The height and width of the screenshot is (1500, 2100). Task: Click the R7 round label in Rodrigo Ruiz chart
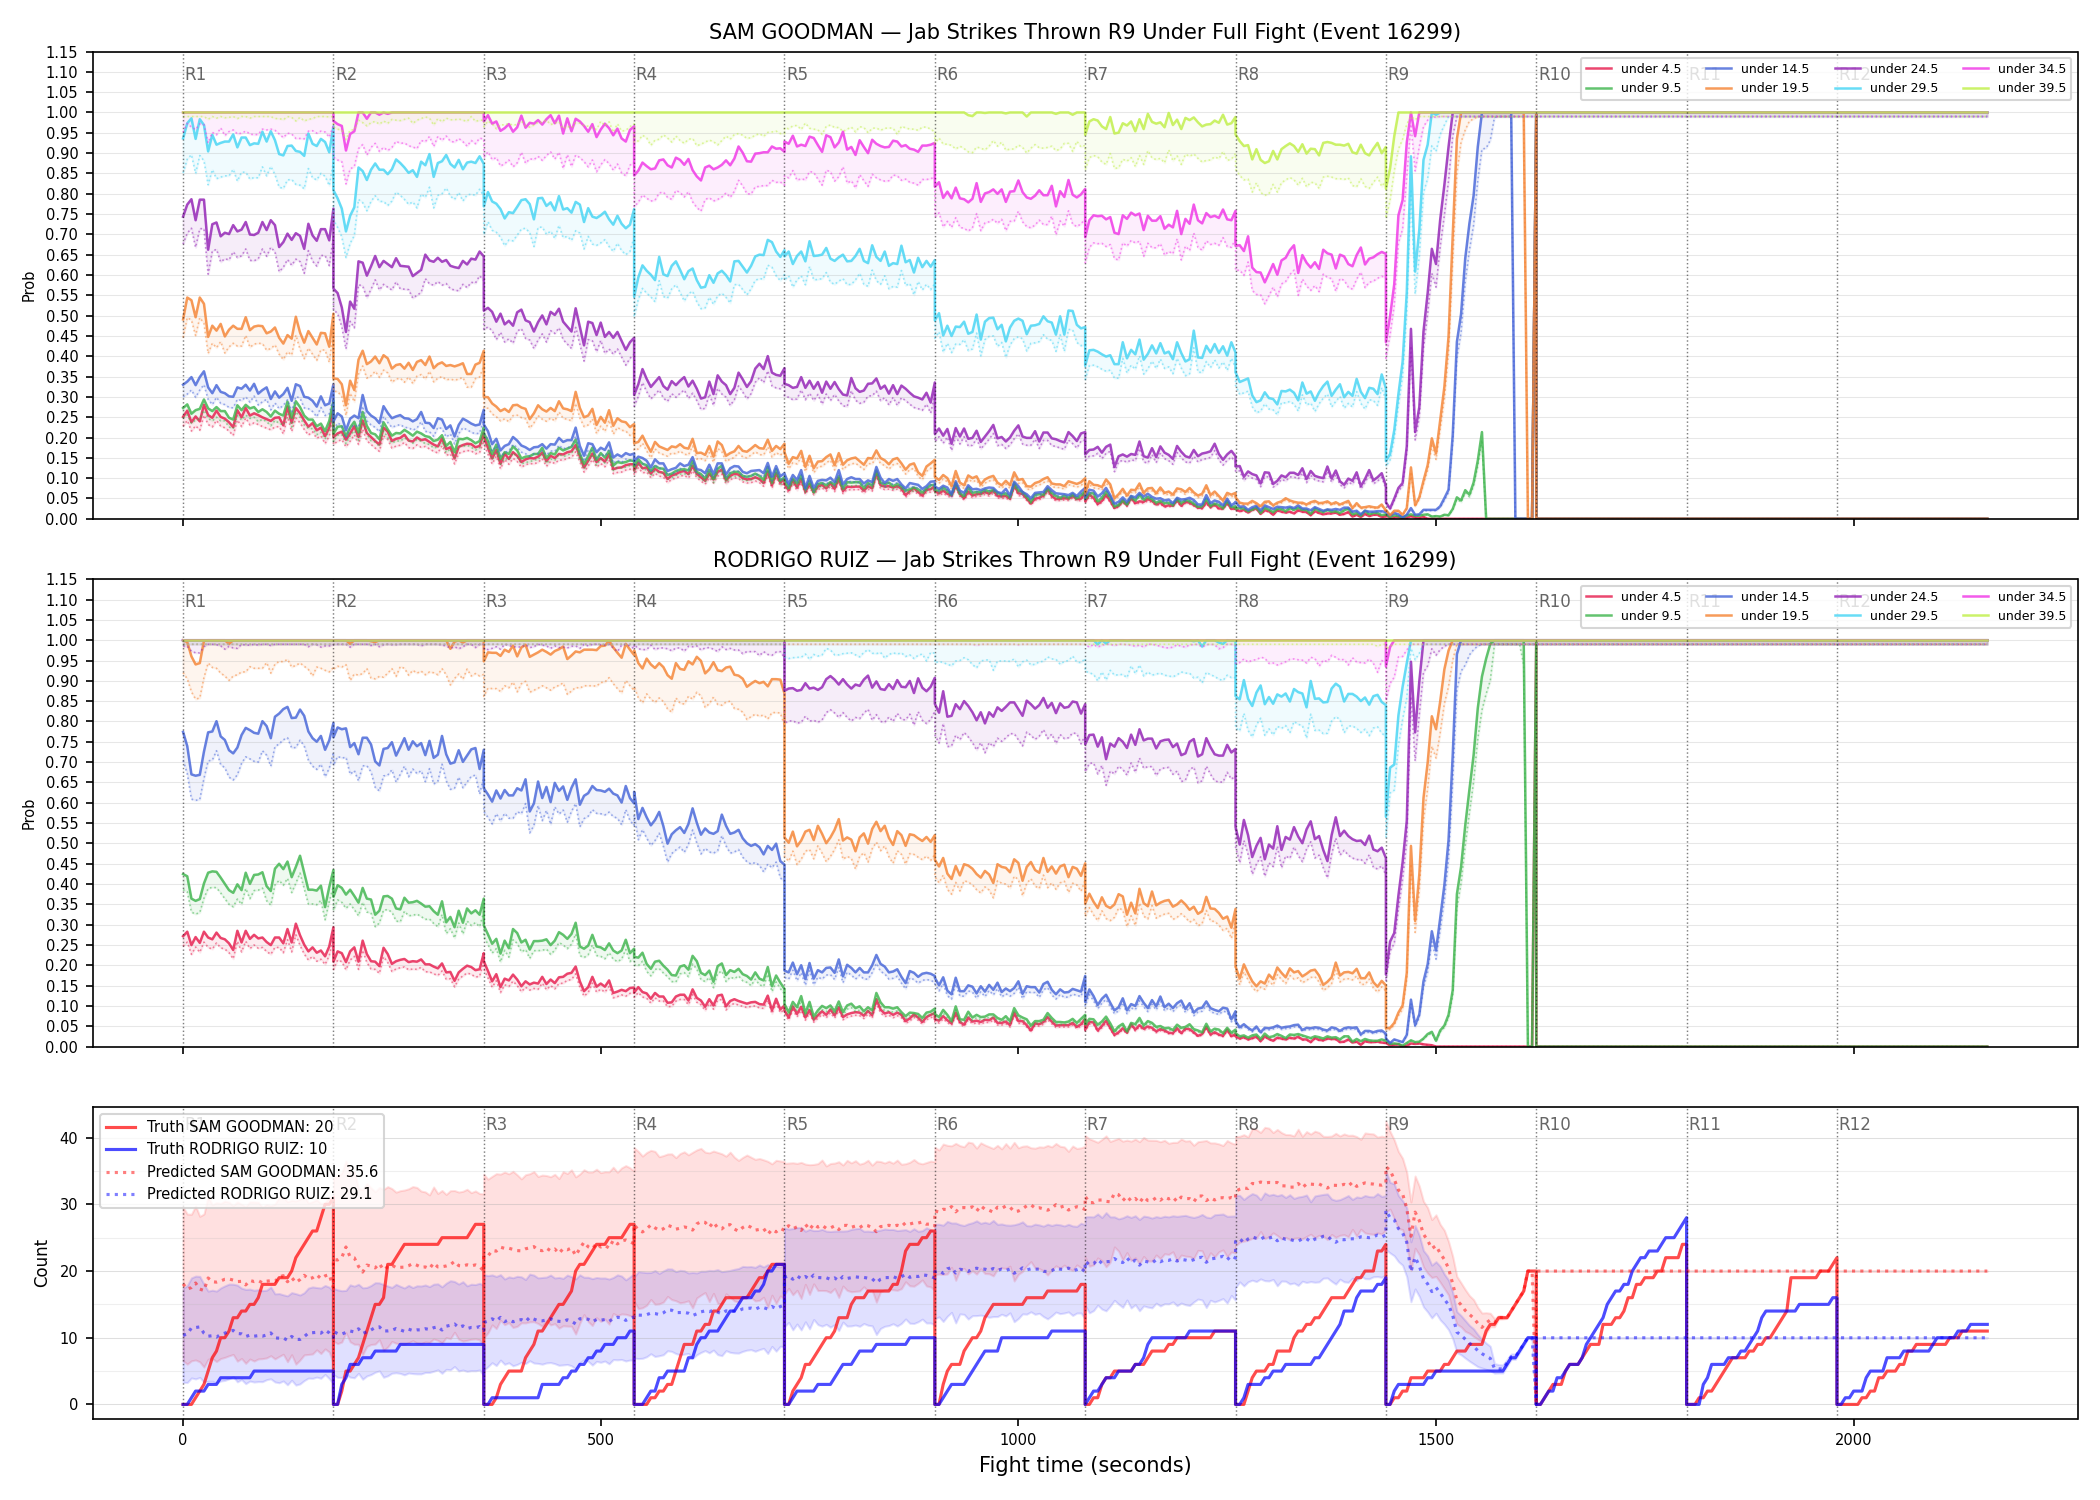pos(1097,601)
